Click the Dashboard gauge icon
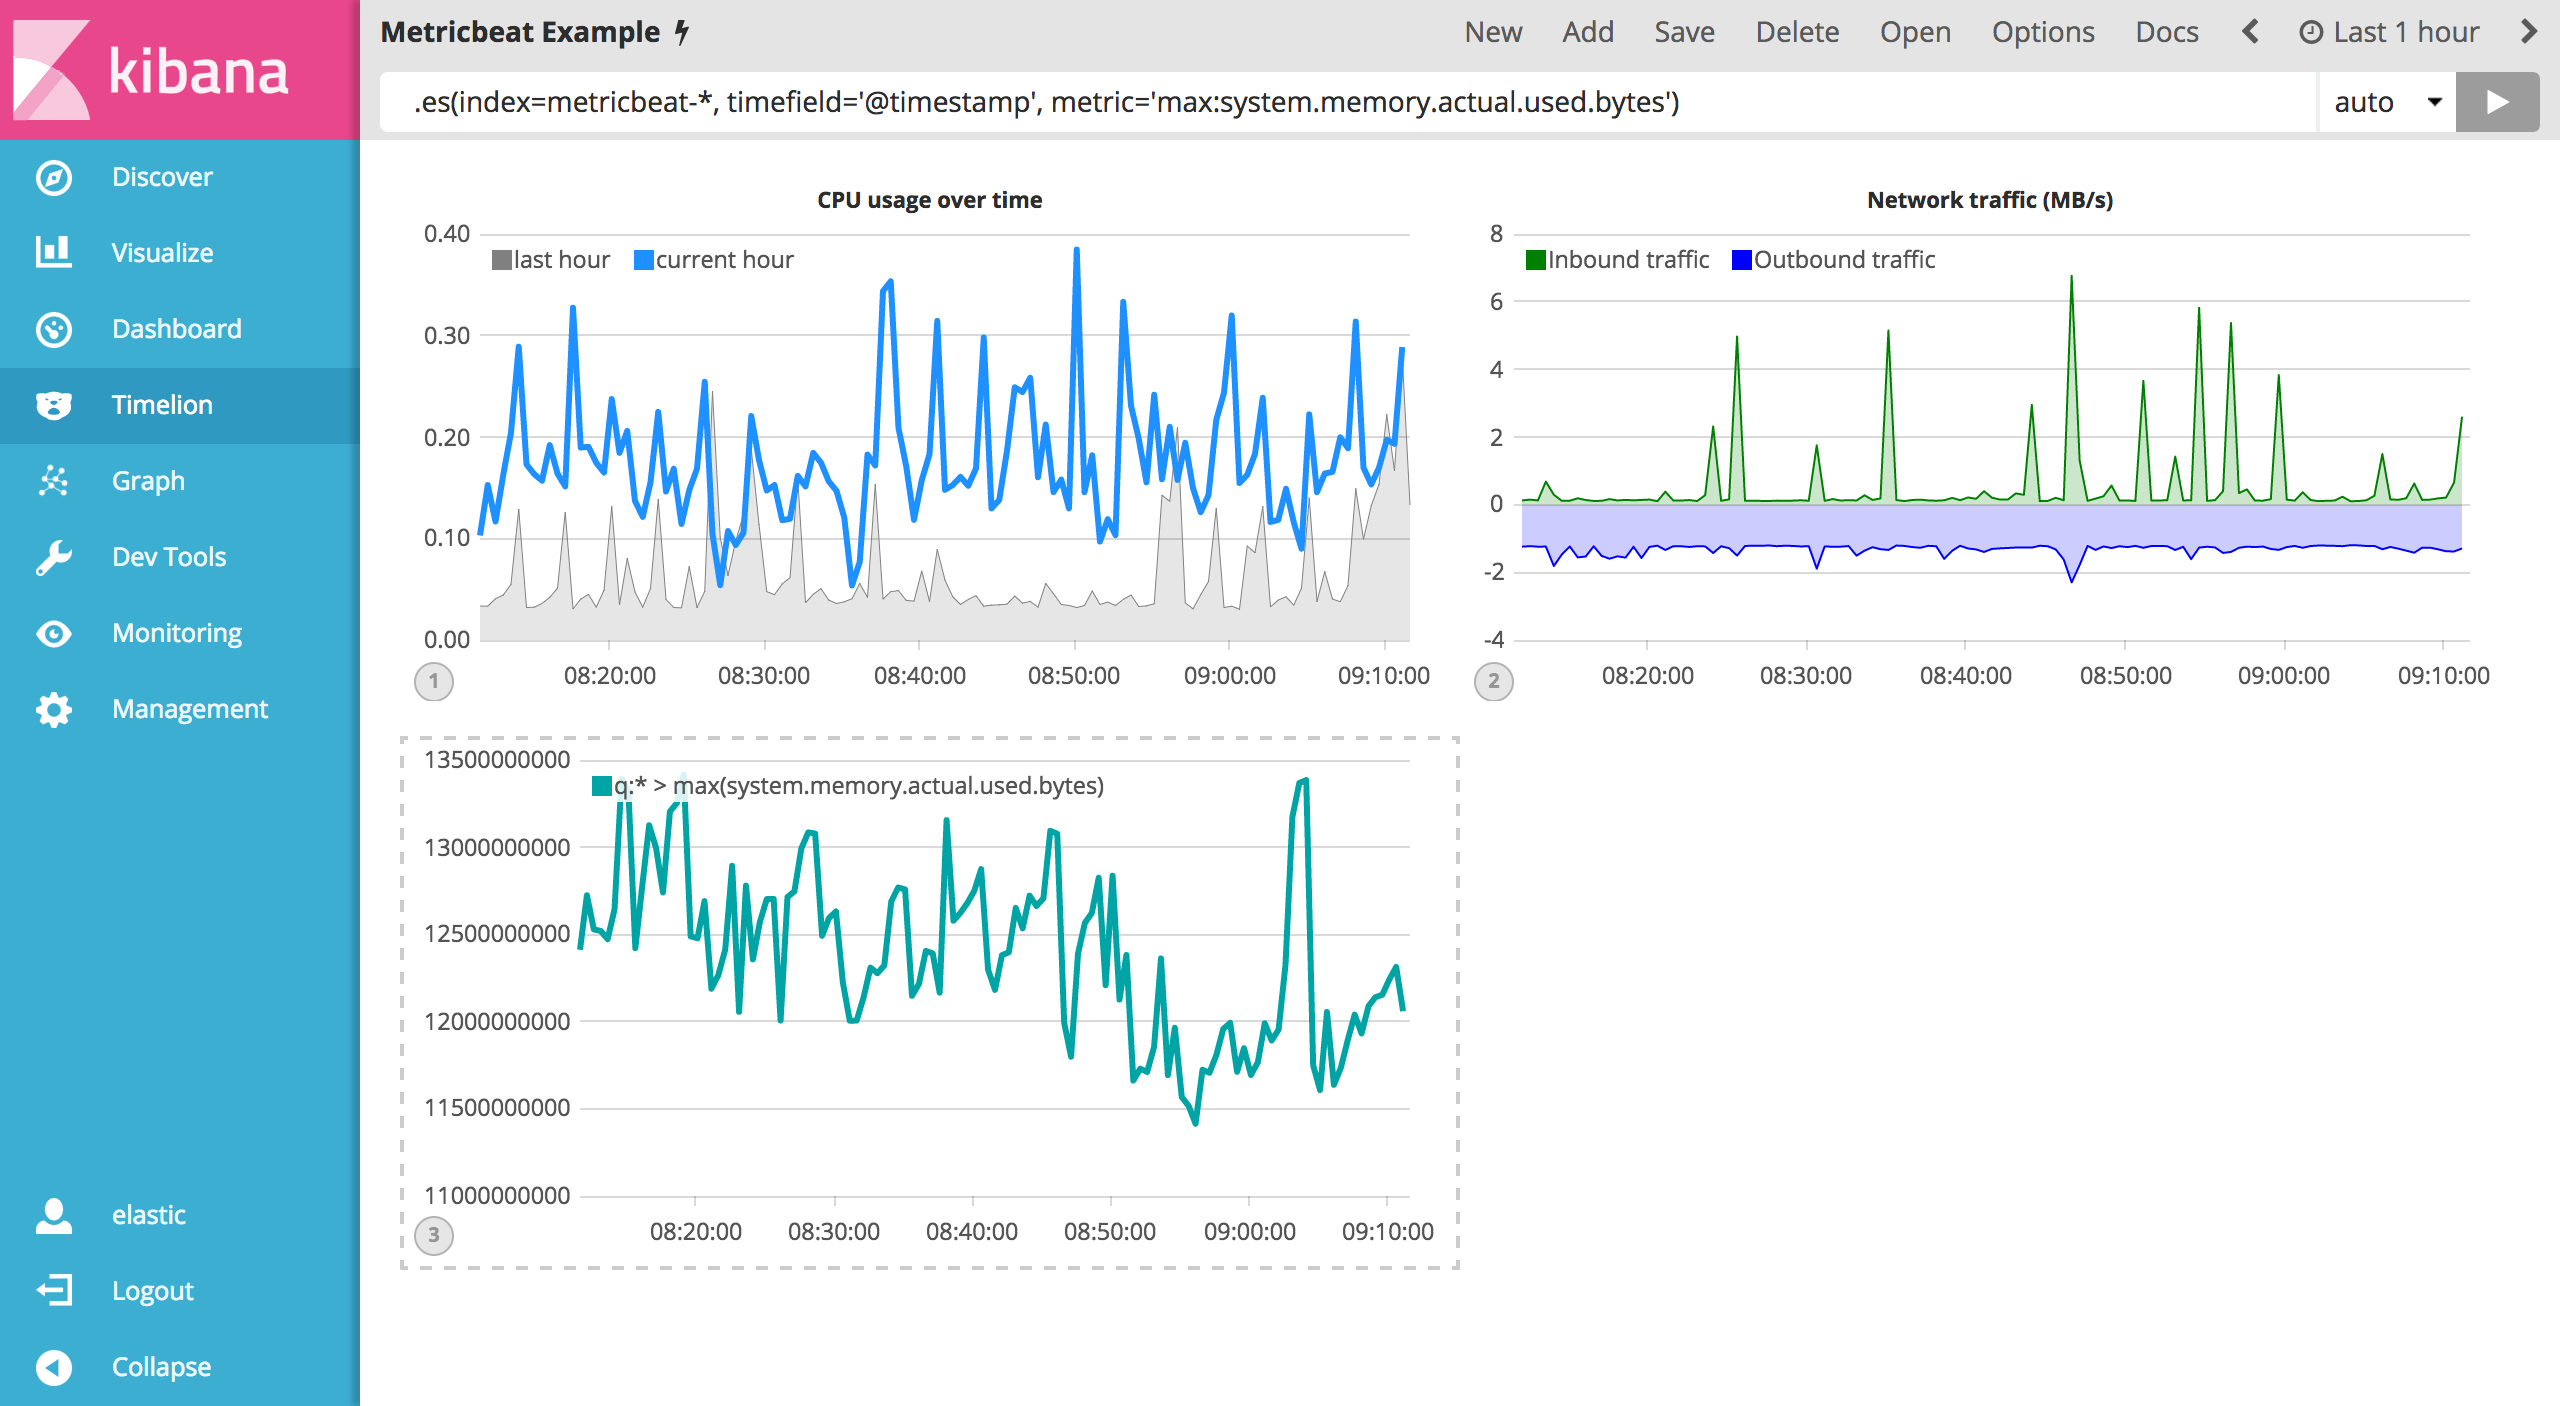Viewport: 2560px width, 1406px height. coord(53,329)
